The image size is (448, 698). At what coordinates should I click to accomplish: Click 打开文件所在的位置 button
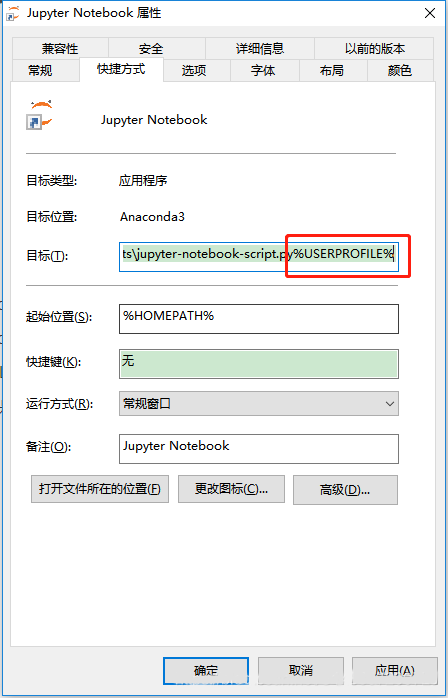100,489
